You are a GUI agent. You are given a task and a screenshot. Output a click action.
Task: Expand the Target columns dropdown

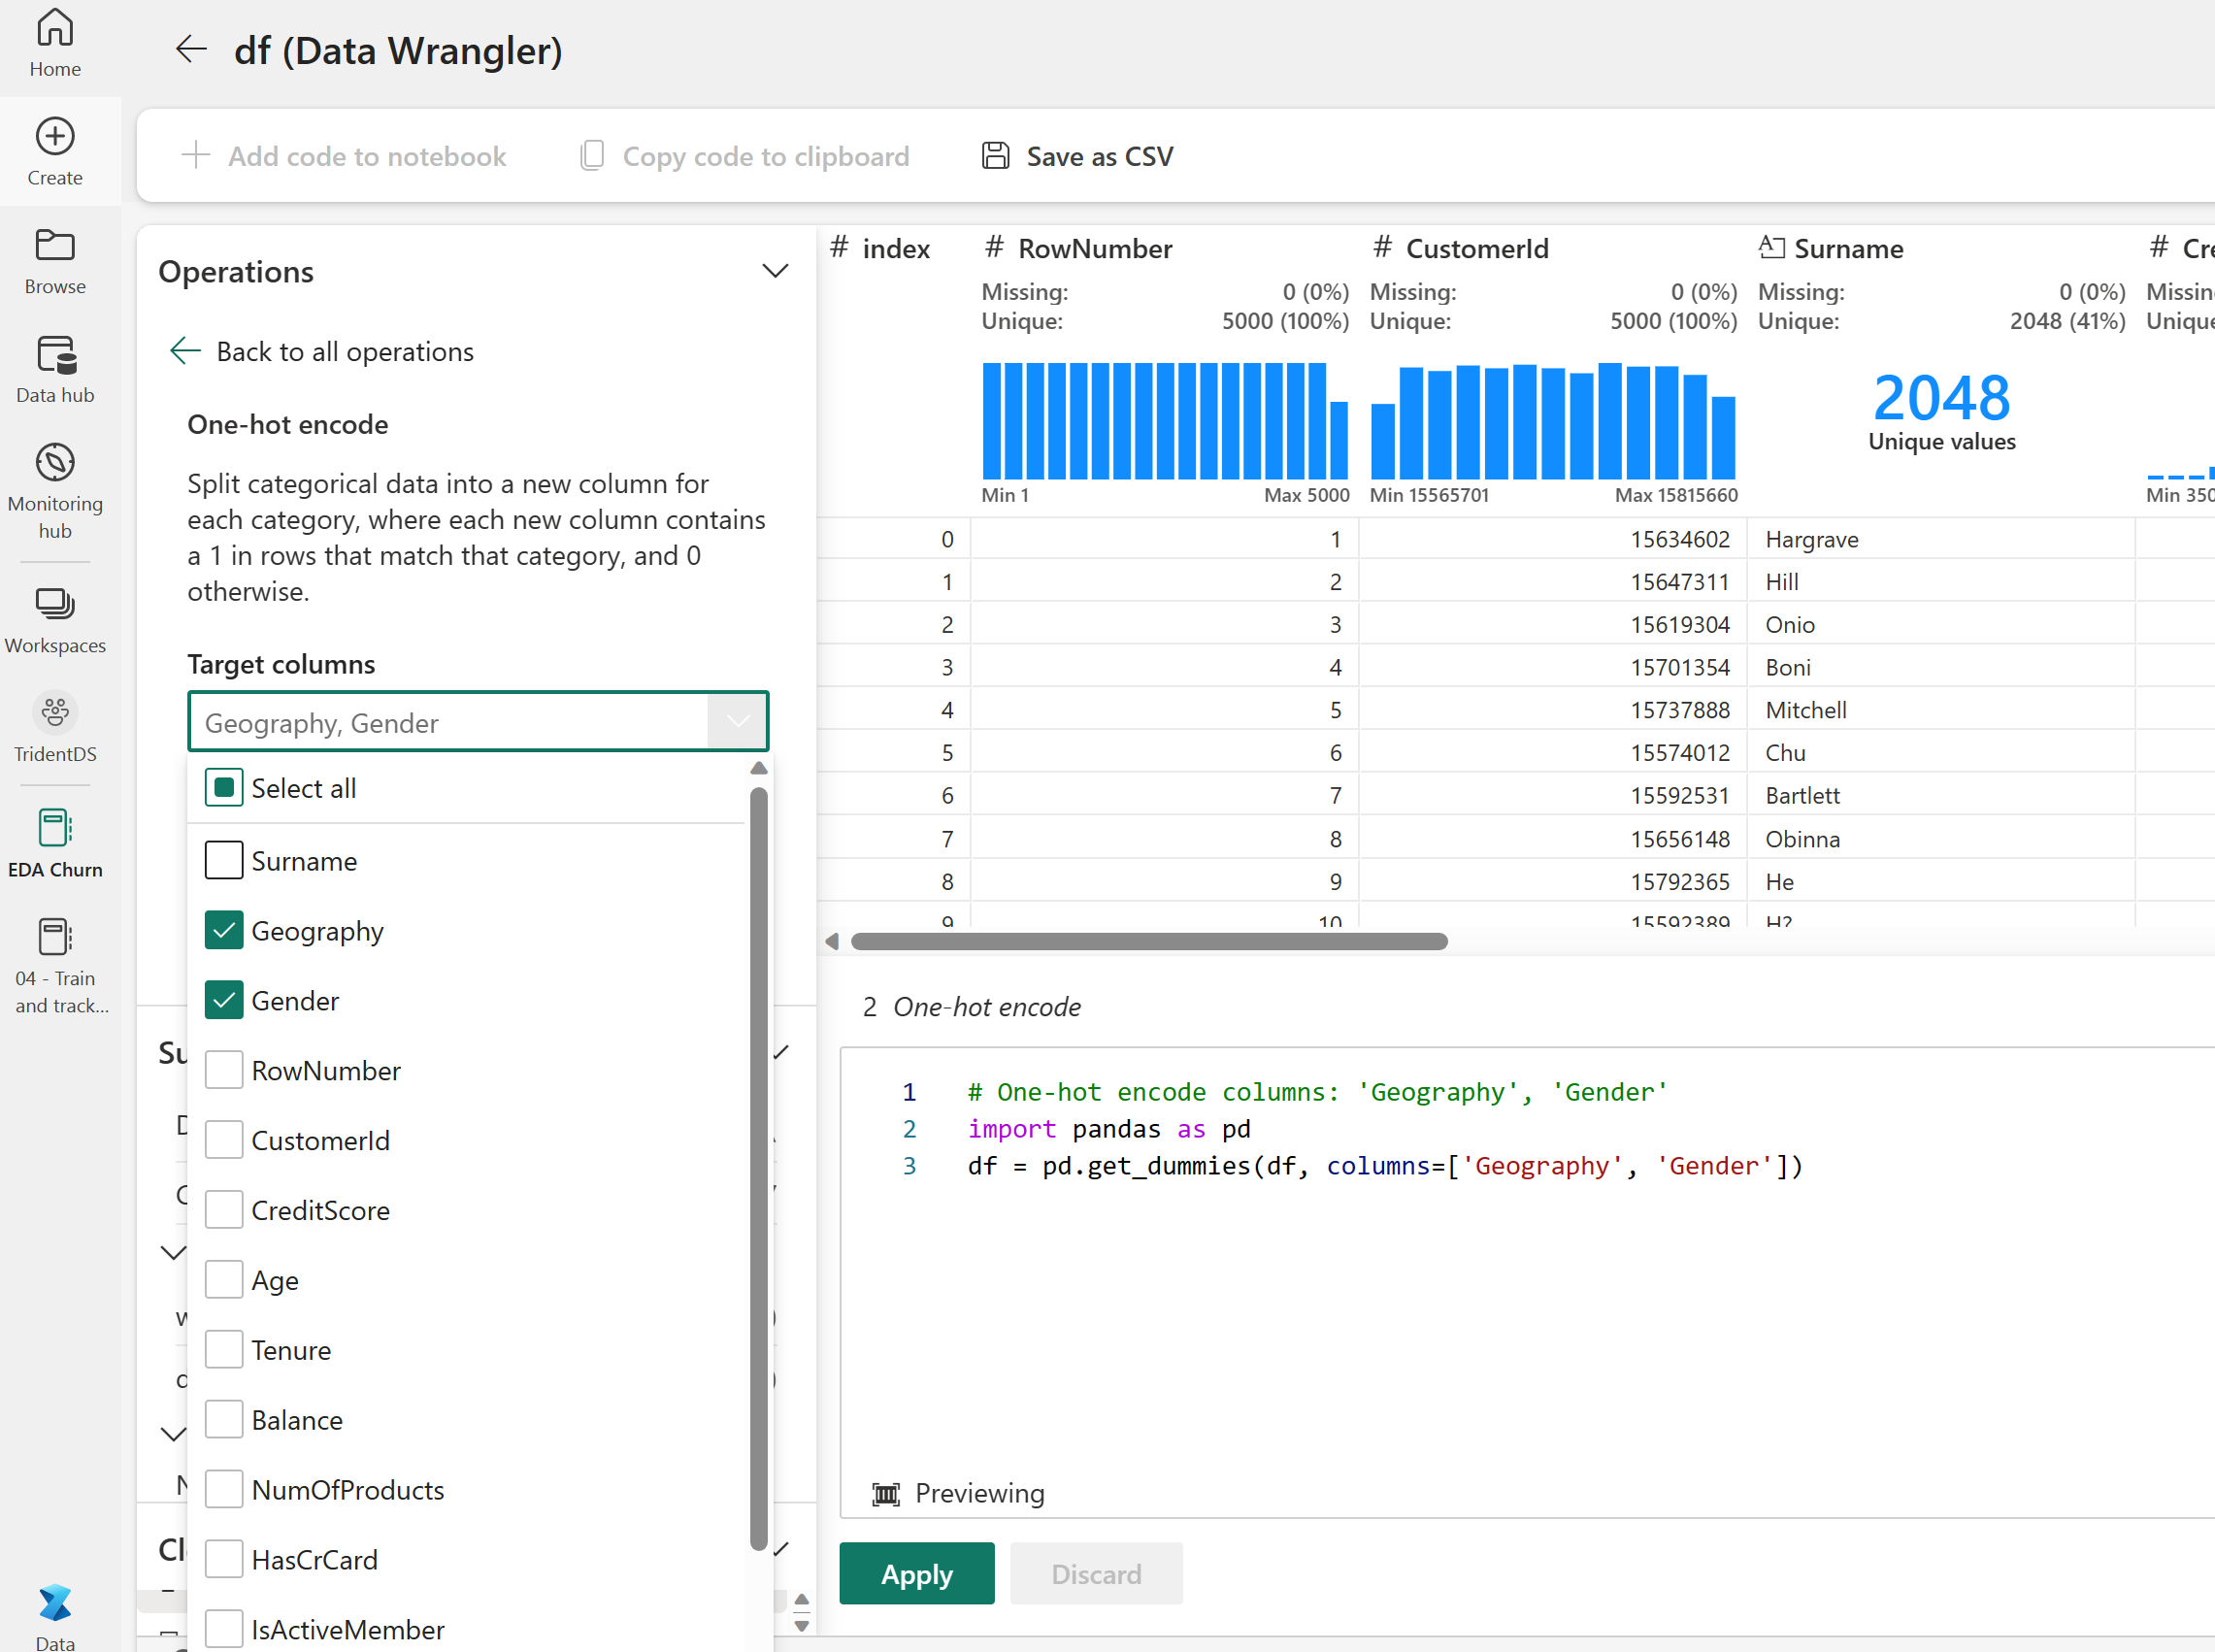click(x=736, y=720)
